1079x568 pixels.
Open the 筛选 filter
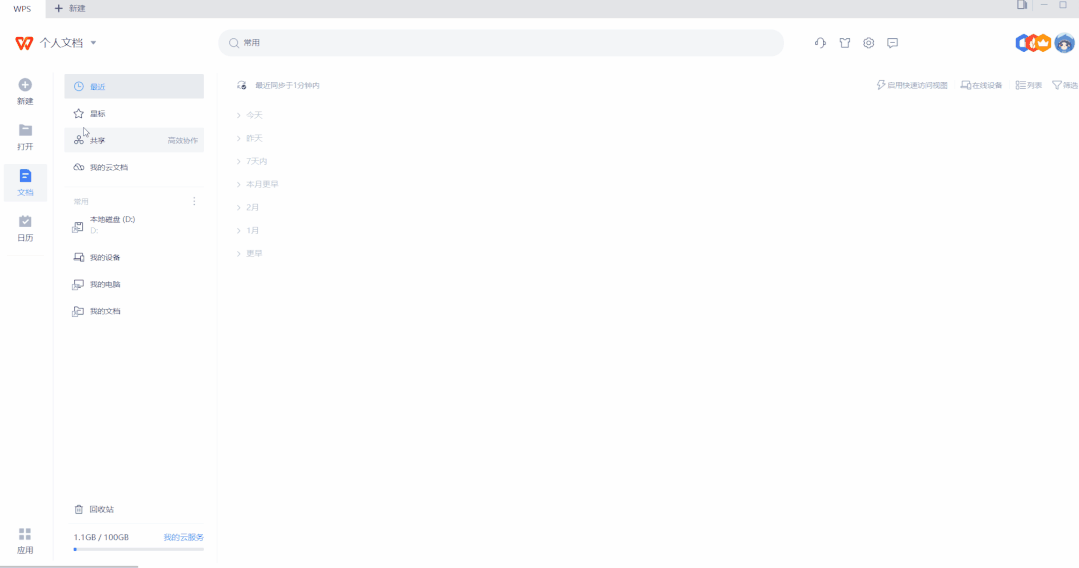pyautogui.click(x=1065, y=85)
